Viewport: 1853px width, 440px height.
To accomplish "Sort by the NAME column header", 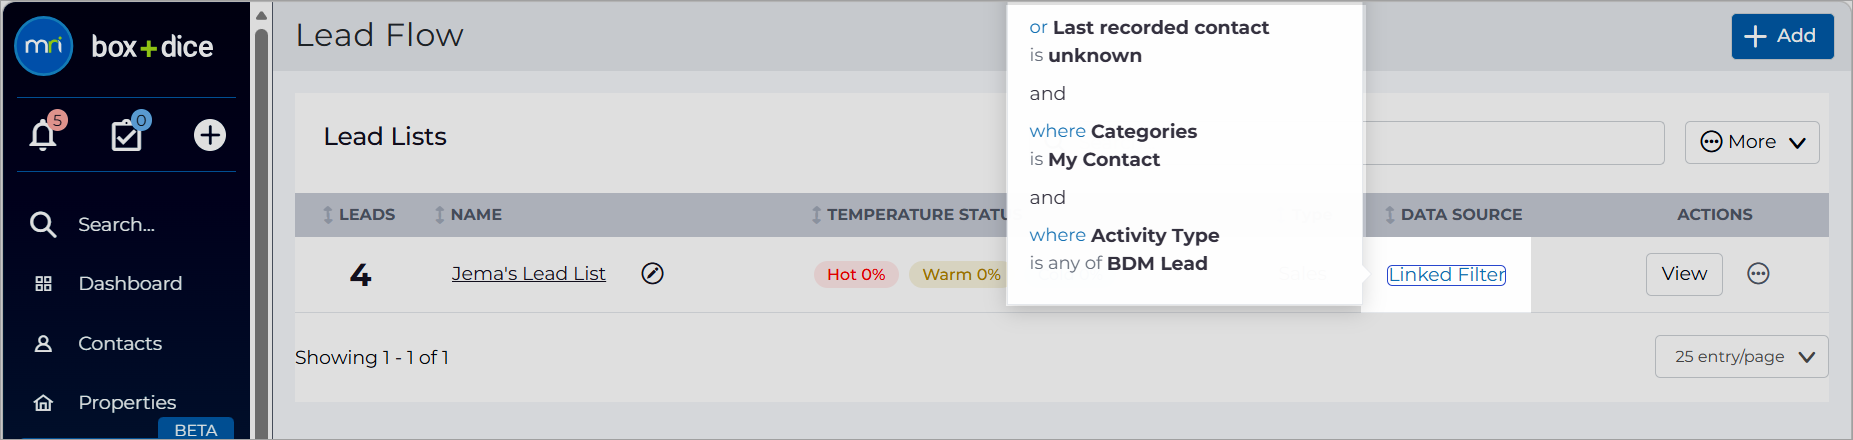I will click(468, 214).
